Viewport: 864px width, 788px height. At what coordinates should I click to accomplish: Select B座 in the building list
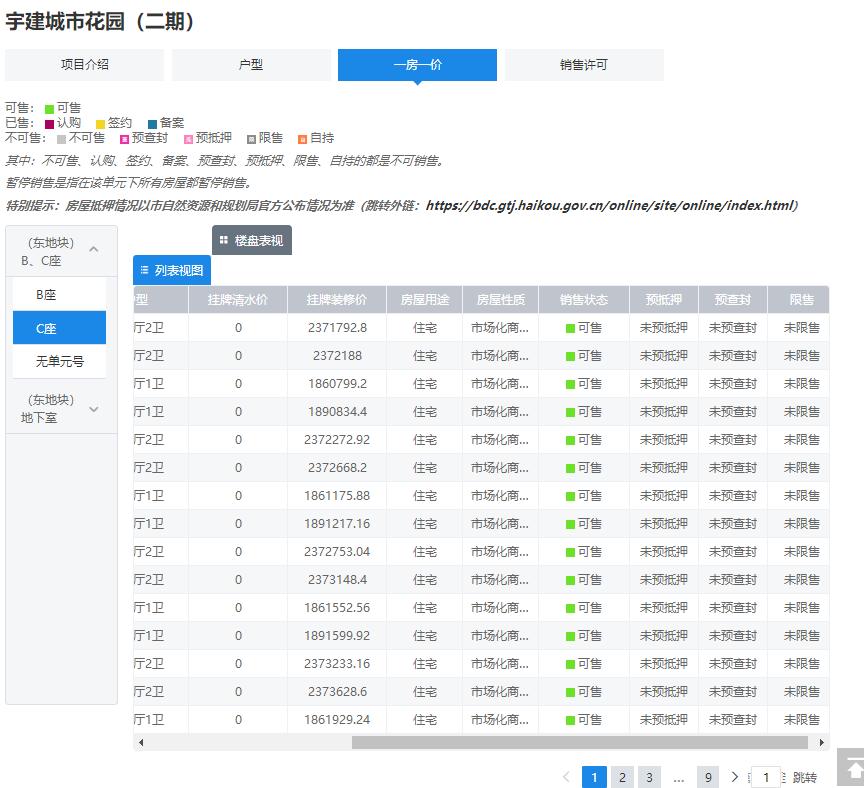tap(59, 295)
